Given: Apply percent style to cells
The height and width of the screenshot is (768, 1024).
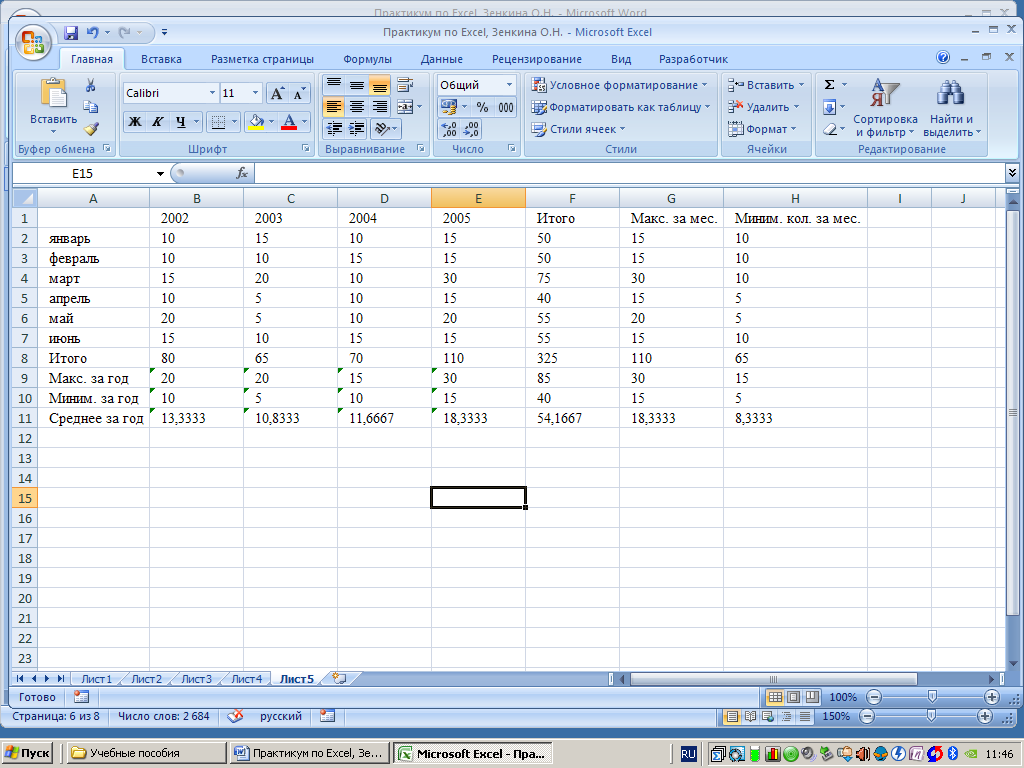Looking at the screenshot, I should pyautogui.click(x=482, y=107).
